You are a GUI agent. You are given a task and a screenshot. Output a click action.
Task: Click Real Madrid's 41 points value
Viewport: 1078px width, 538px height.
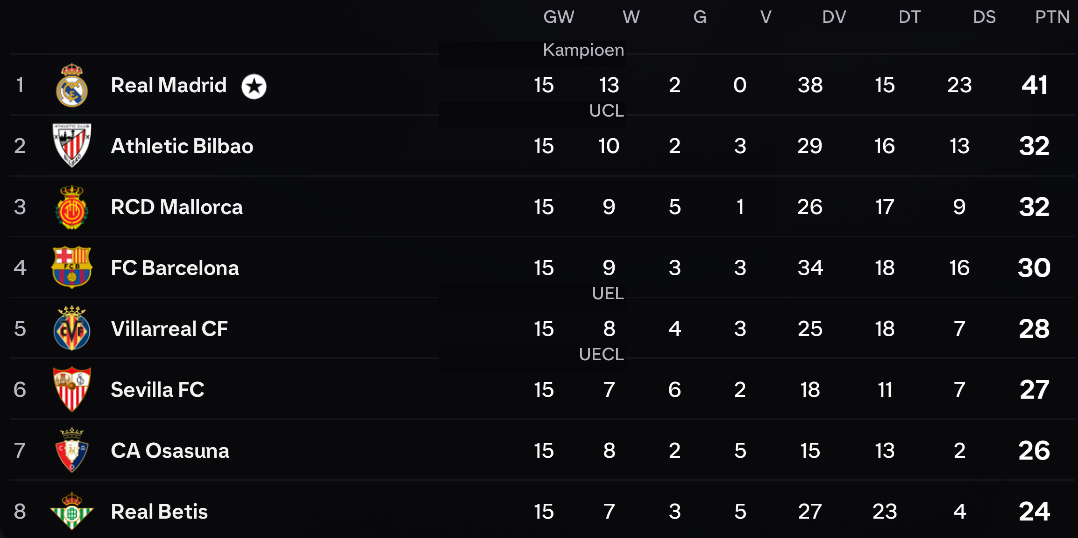(x=1034, y=86)
